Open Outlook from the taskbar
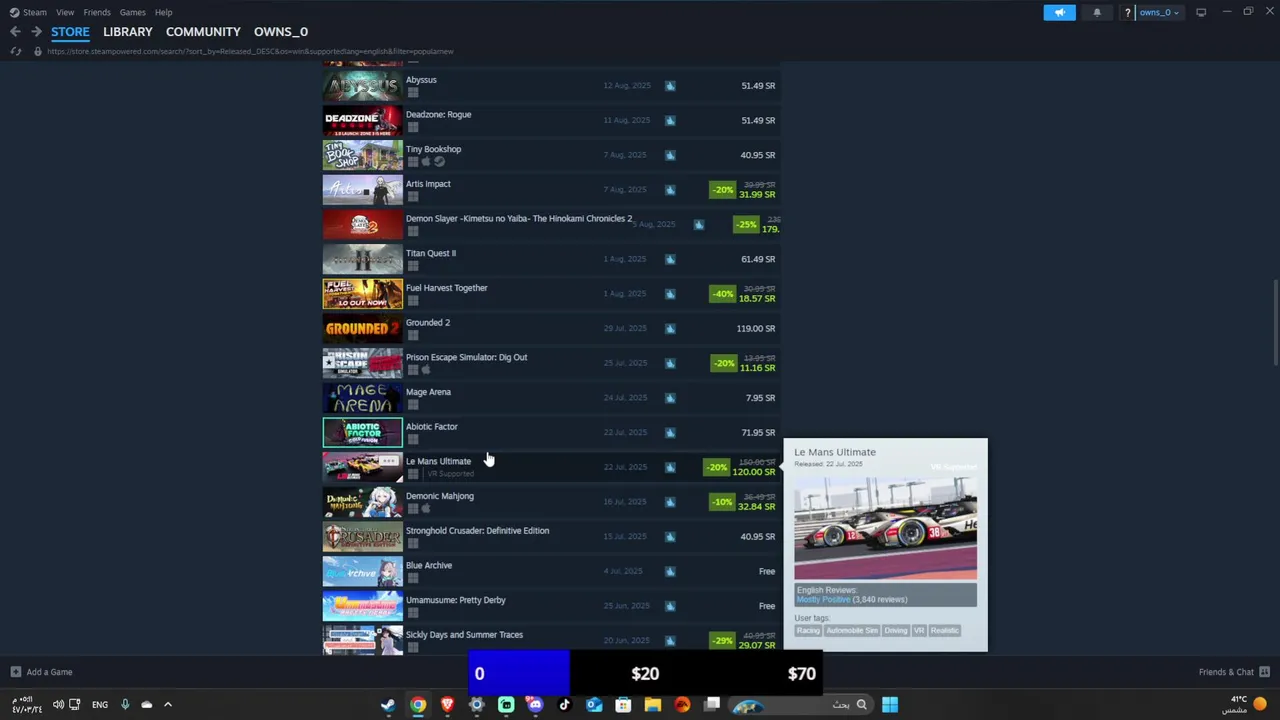The height and width of the screenshot is (720, 1280). coord(594,705)
